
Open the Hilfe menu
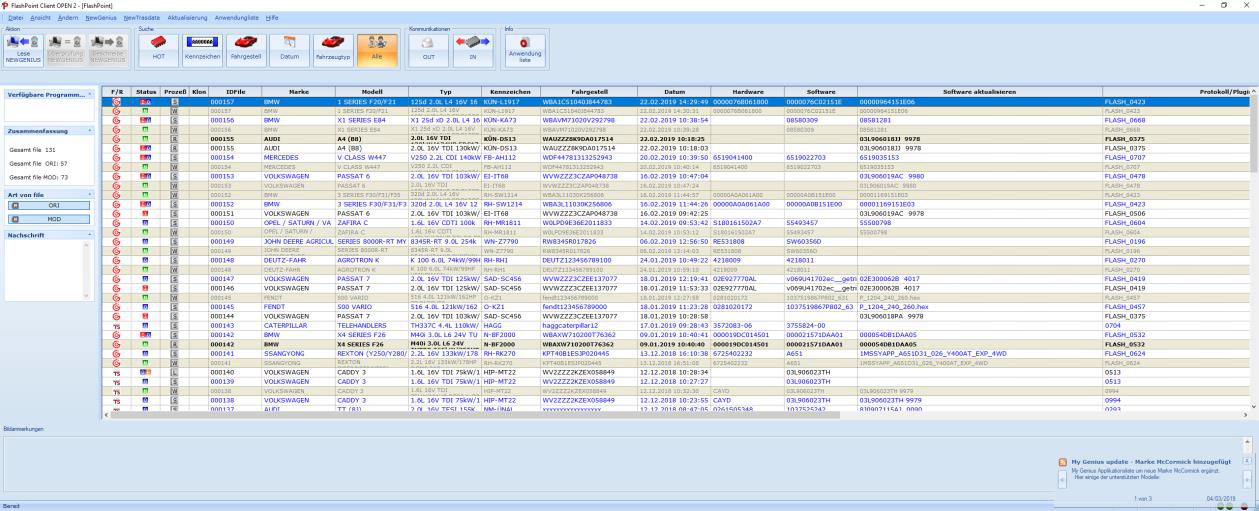272,18
